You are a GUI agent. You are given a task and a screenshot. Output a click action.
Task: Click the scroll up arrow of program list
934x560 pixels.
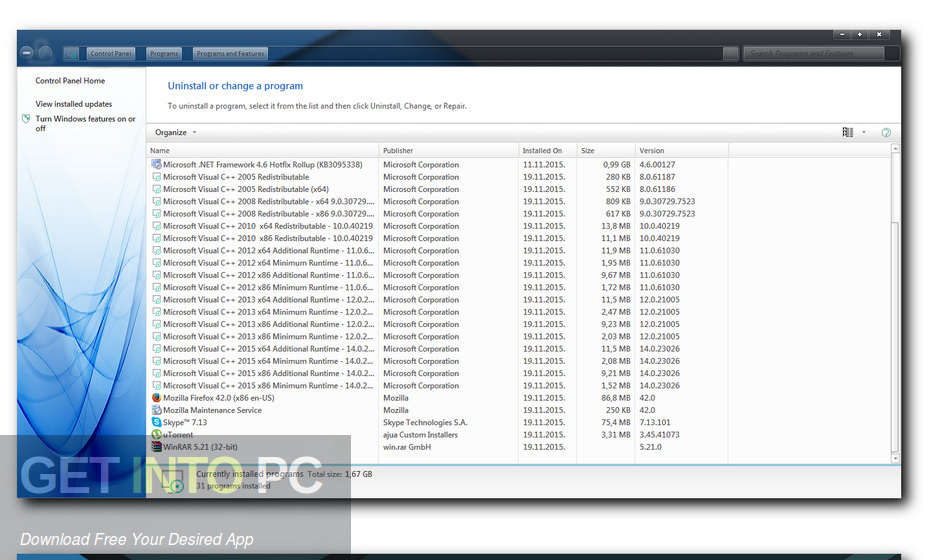tap(895, 148)
